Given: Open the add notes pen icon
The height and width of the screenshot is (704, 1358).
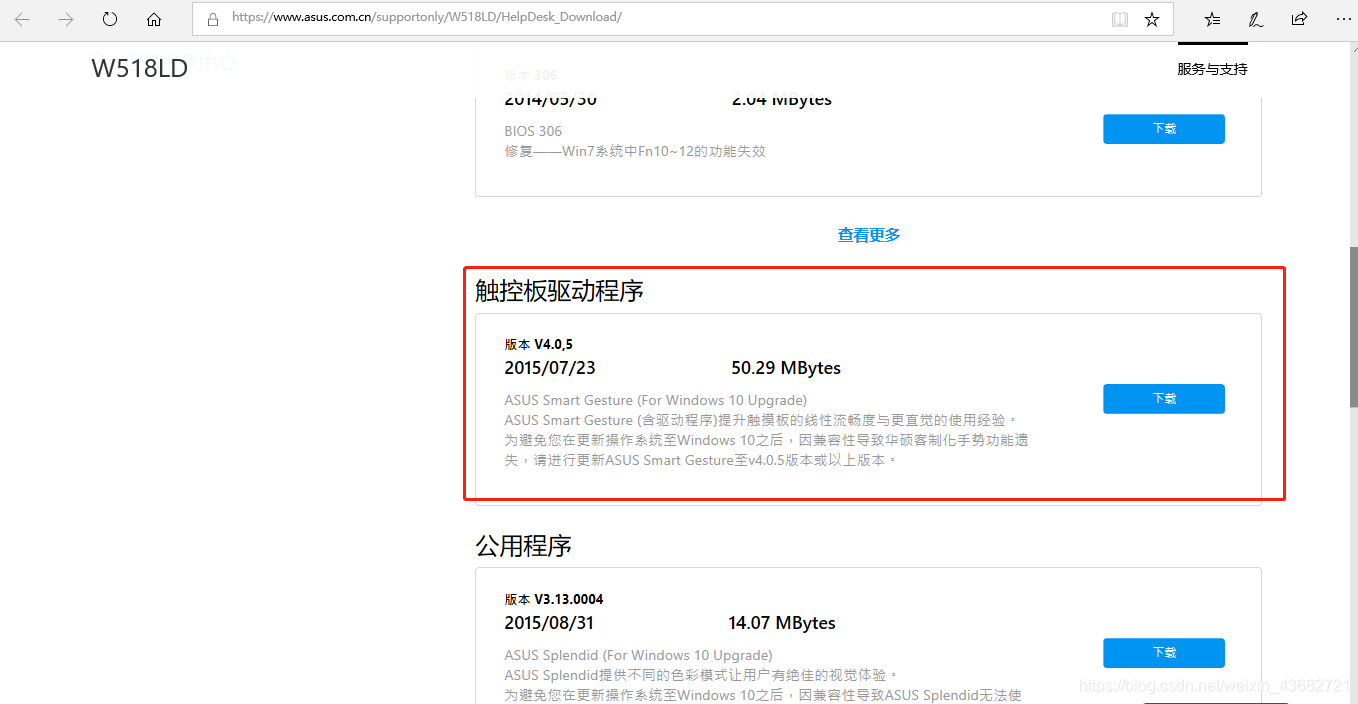Looking at the screenshot, I should point(1256,19).
